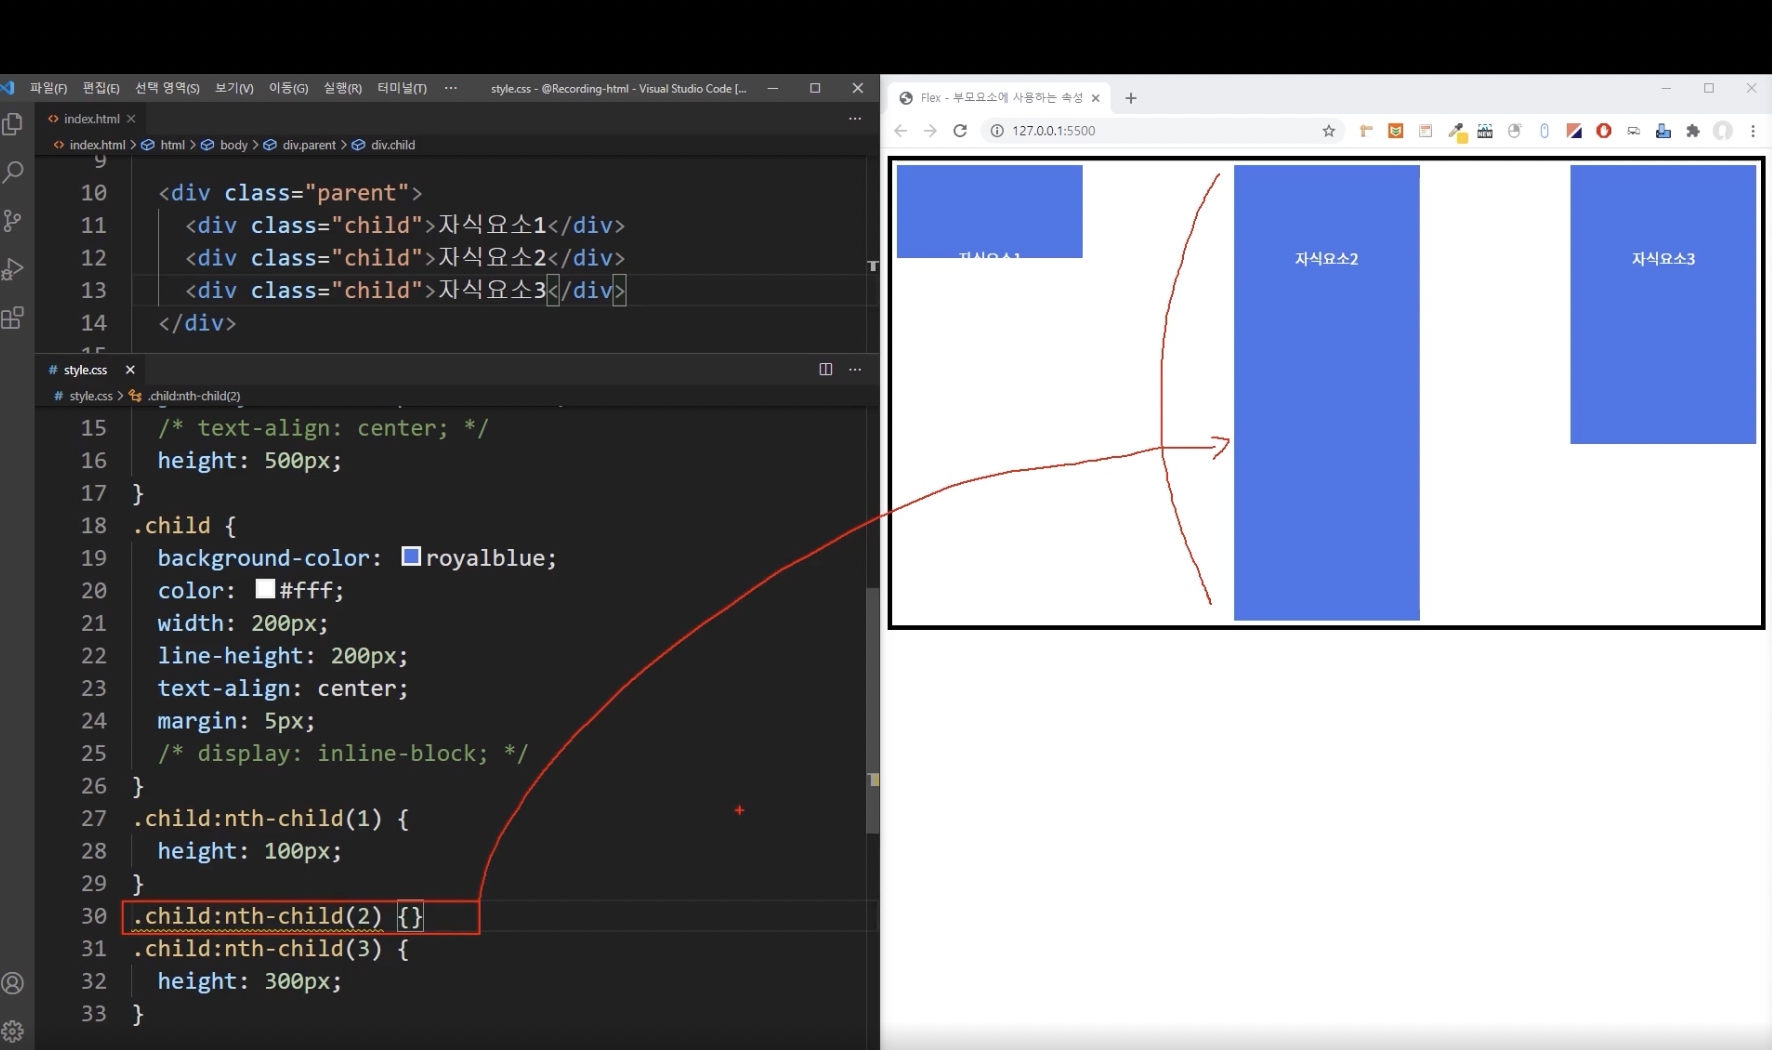The image size is (1772, 1050).
Task: Open the Chrome profile avatar
Action: click(x=1723, y=131)
